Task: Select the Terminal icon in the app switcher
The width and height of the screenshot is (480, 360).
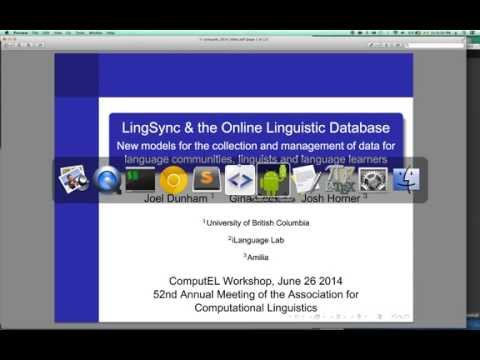Action: pos(140,180)
